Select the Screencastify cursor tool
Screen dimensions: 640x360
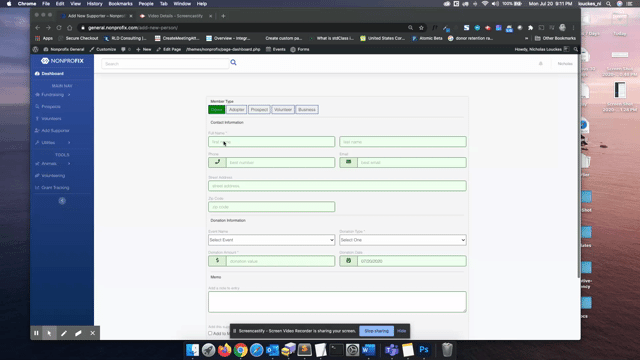(x=49, y=333)
